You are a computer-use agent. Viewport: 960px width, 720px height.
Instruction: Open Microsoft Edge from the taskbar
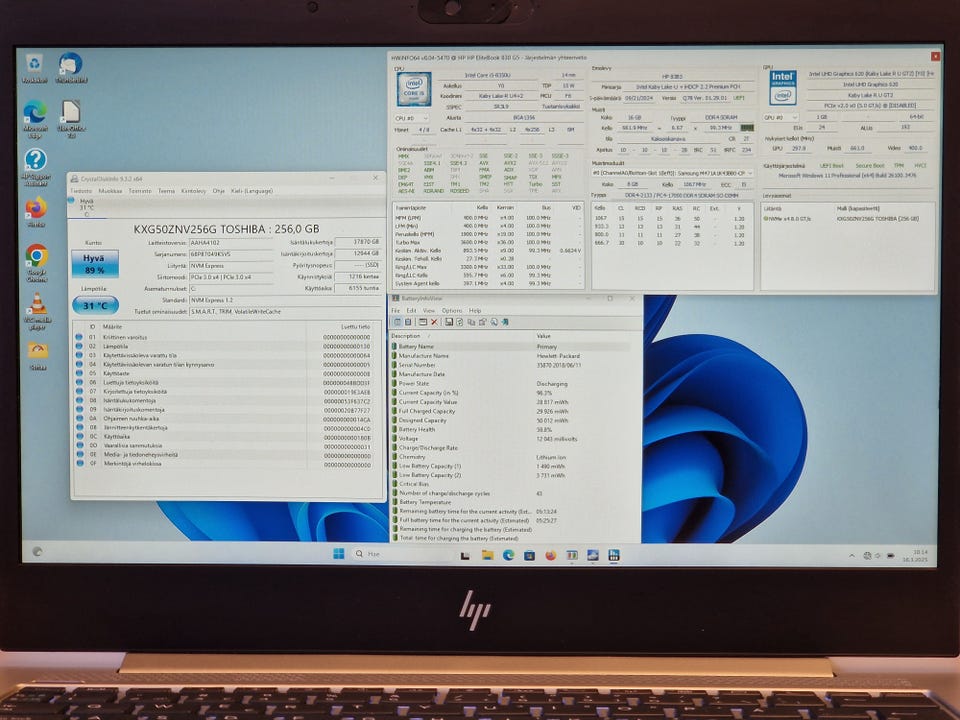click(x=508, y=555)
